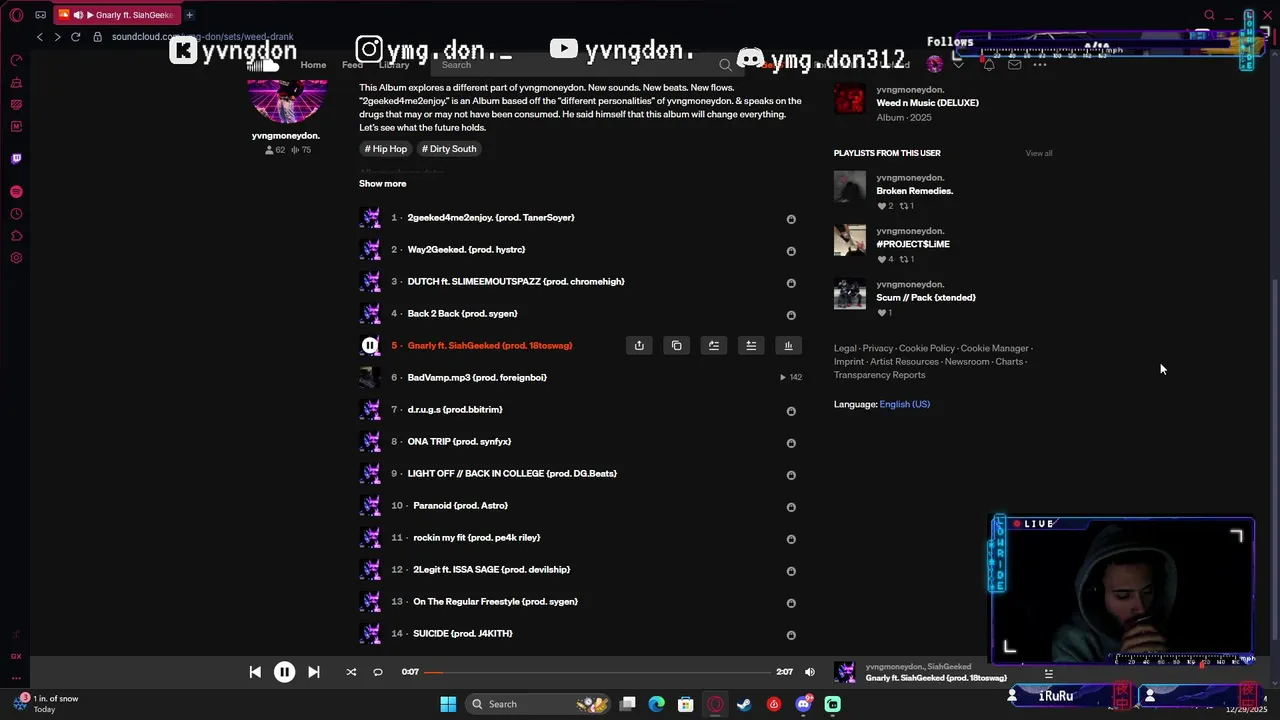
Task: Skip to previous track in player bar
Action: (x=255, y=672)
